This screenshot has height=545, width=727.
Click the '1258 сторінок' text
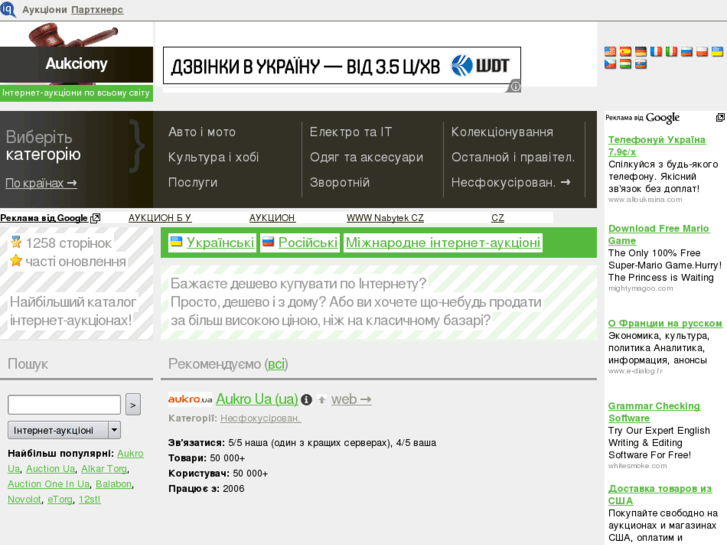(x=69, y=243)
